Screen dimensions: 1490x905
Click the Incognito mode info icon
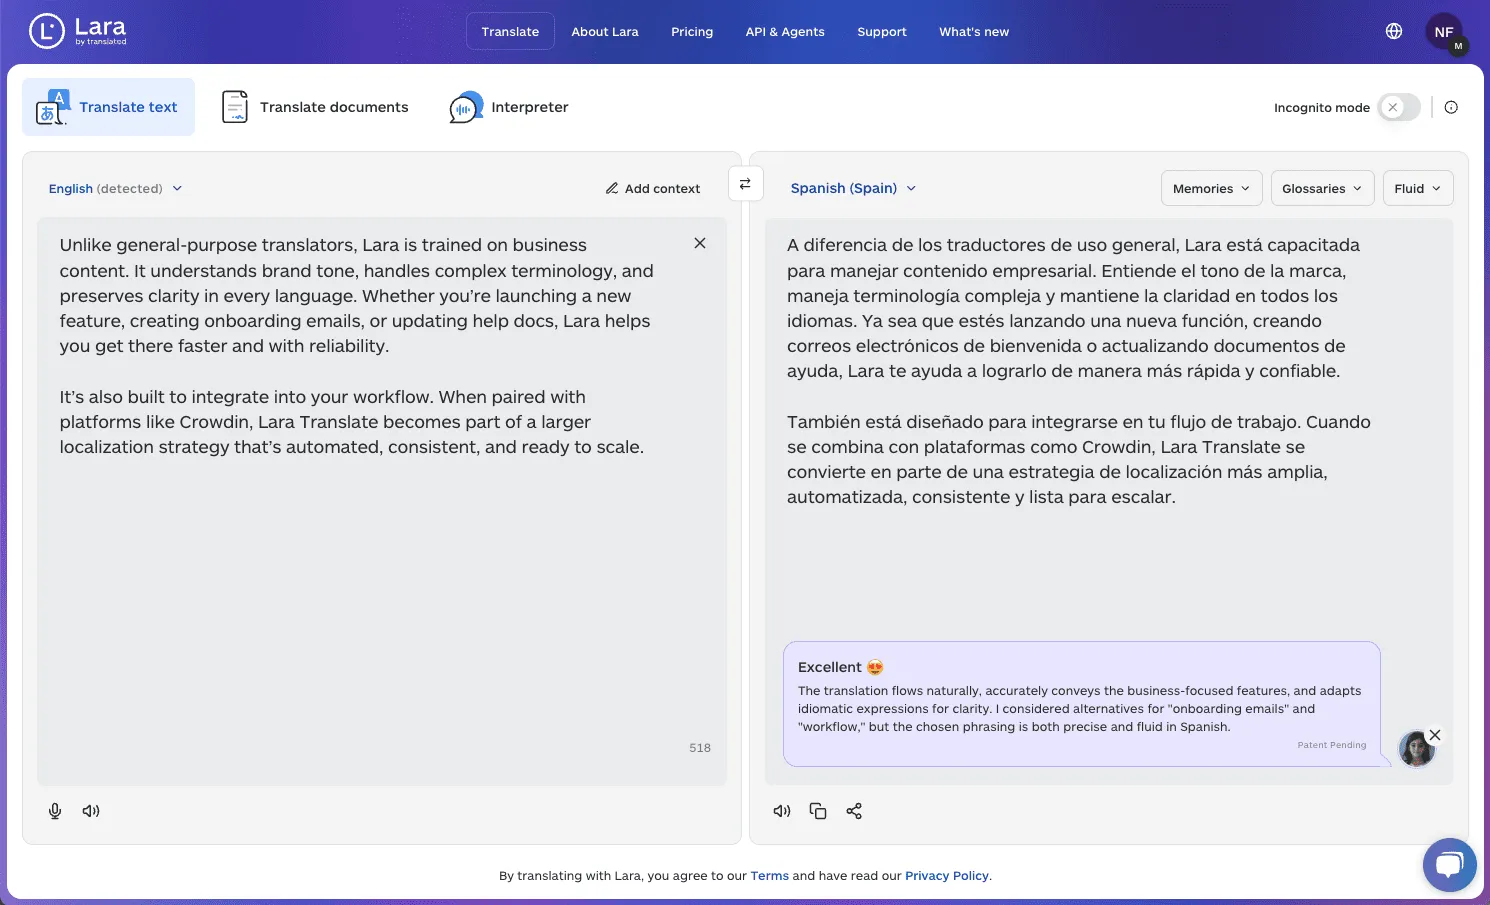(1451, 107)
